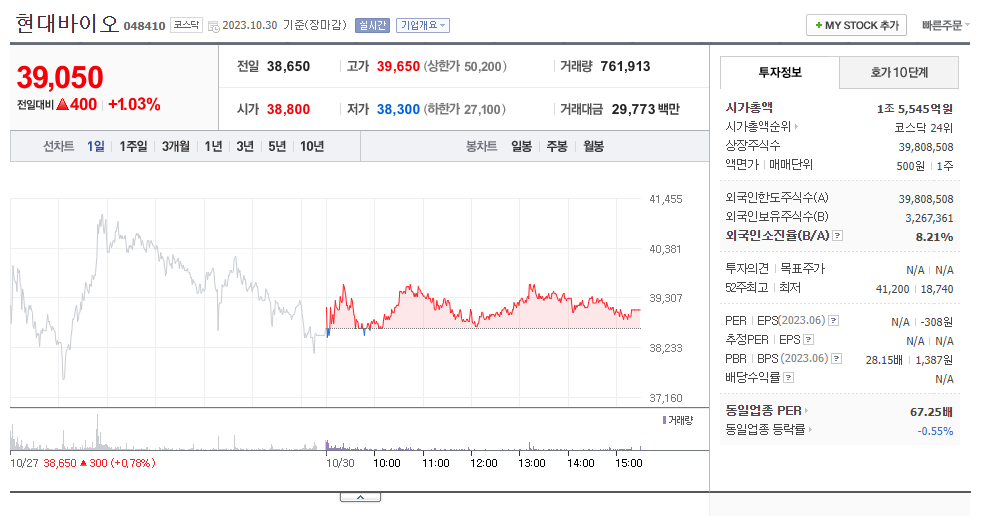Image resolution: width=993 pixels, height=516 pixels.
Task: Click the 하한가 27,100 limit text
Action: tap(464, 110)
